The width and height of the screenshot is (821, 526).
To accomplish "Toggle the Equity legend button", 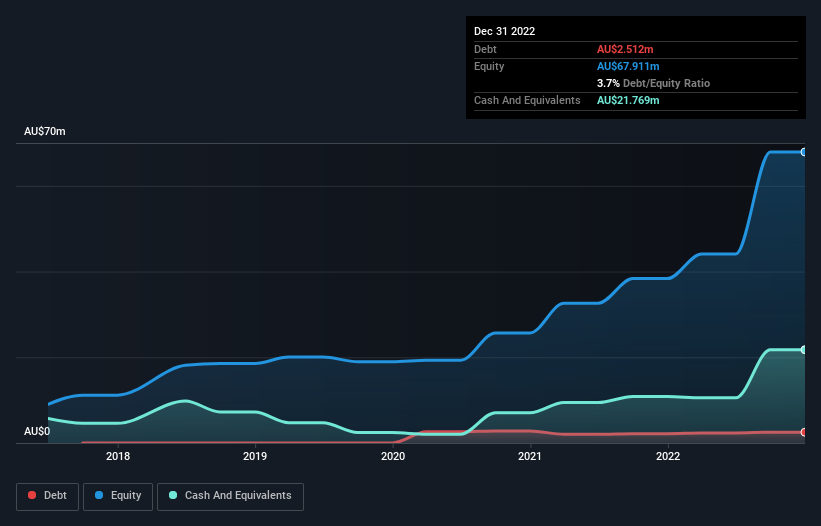I will tap(118, 496).
